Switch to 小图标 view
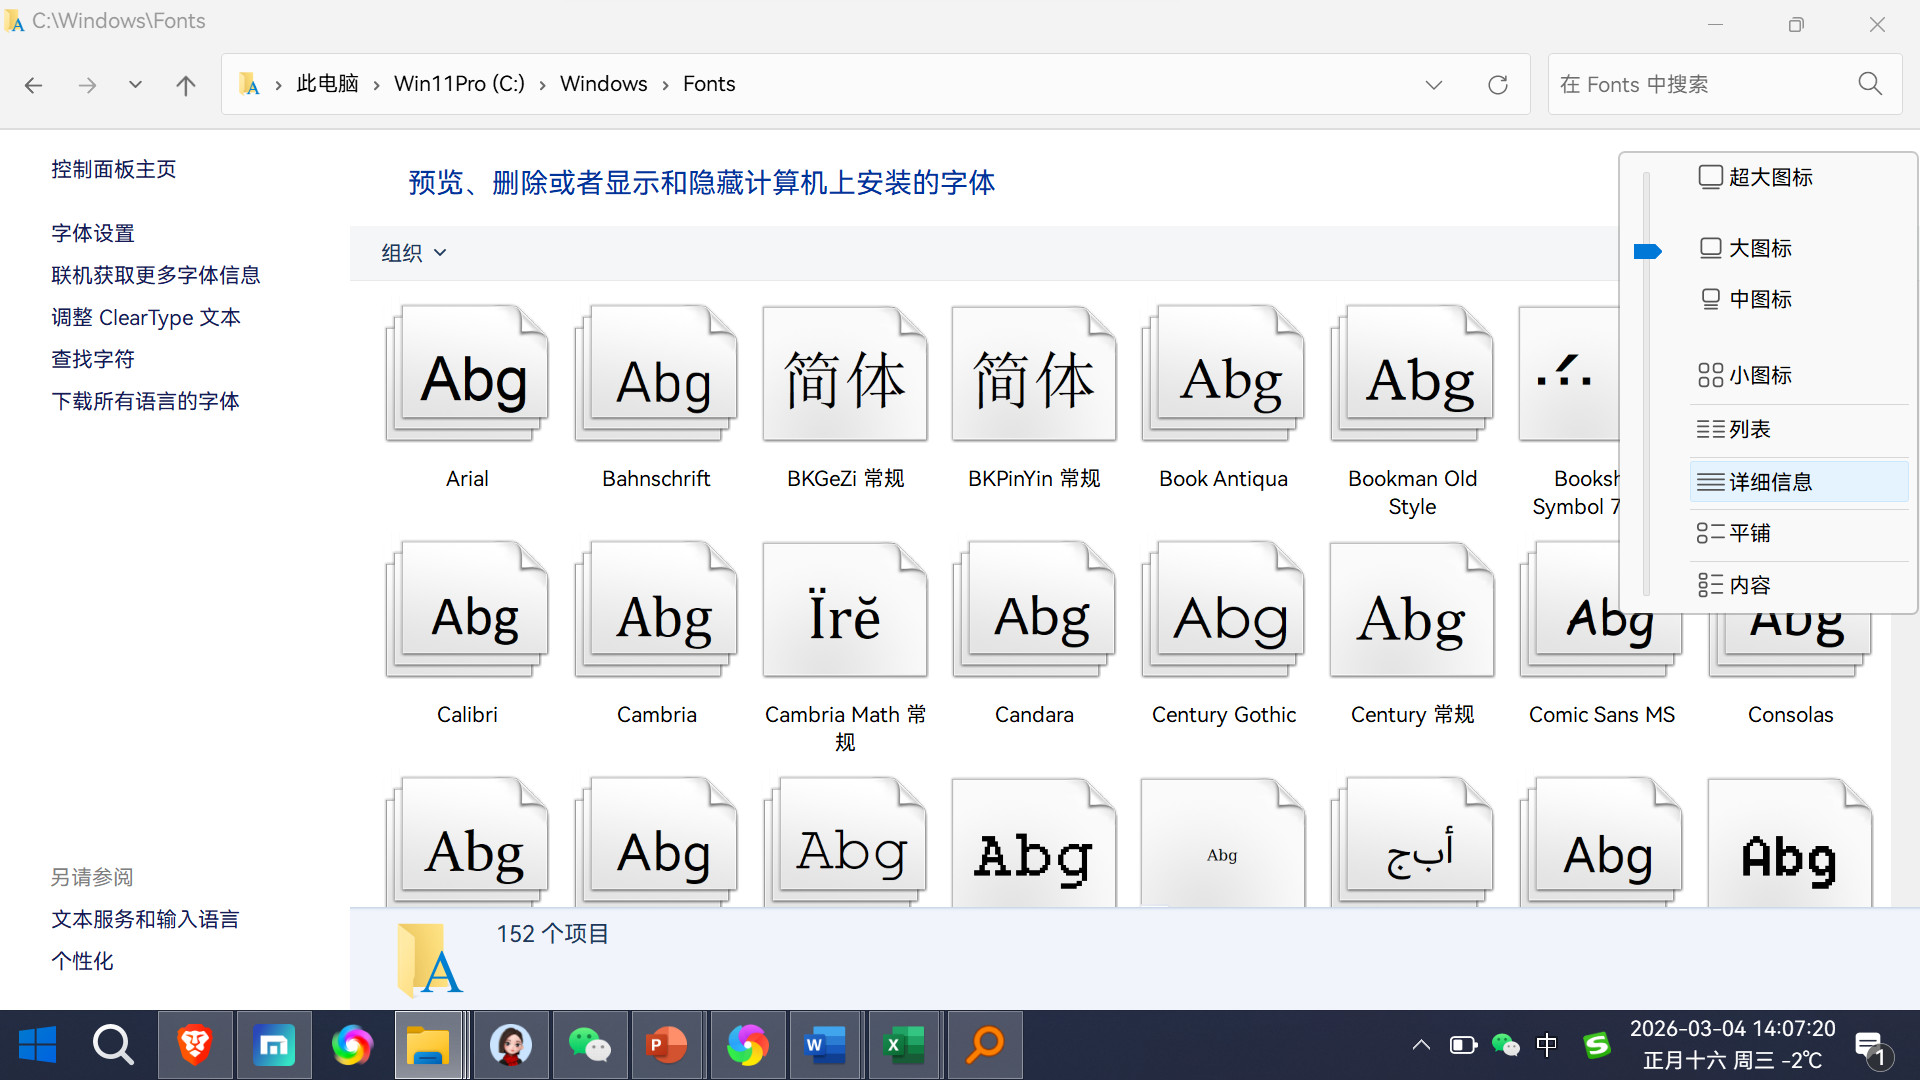Screen dimensions: 1920x1080 point(1760,375)
